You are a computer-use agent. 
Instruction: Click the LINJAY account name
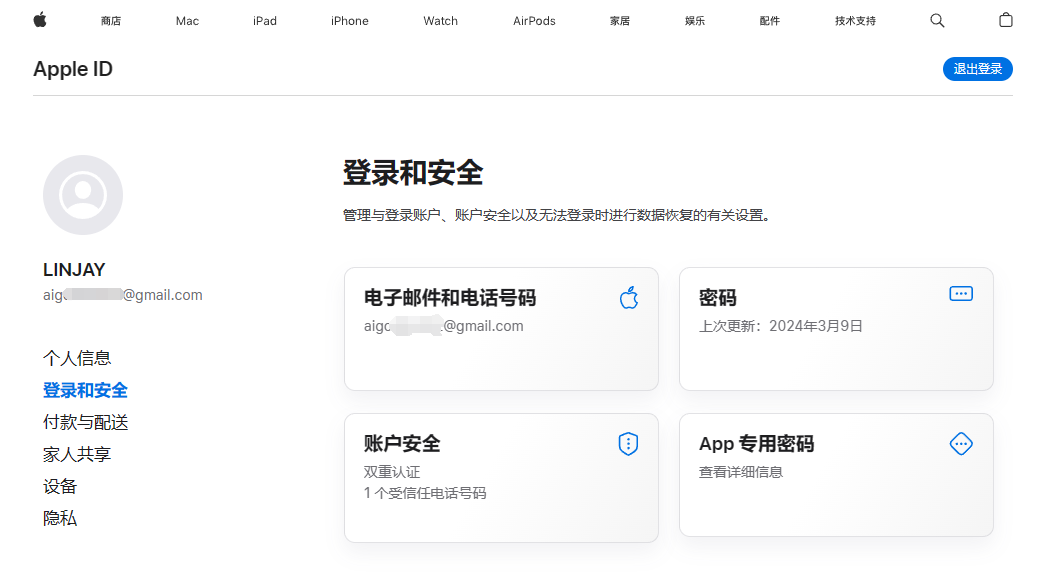[74, 270]
